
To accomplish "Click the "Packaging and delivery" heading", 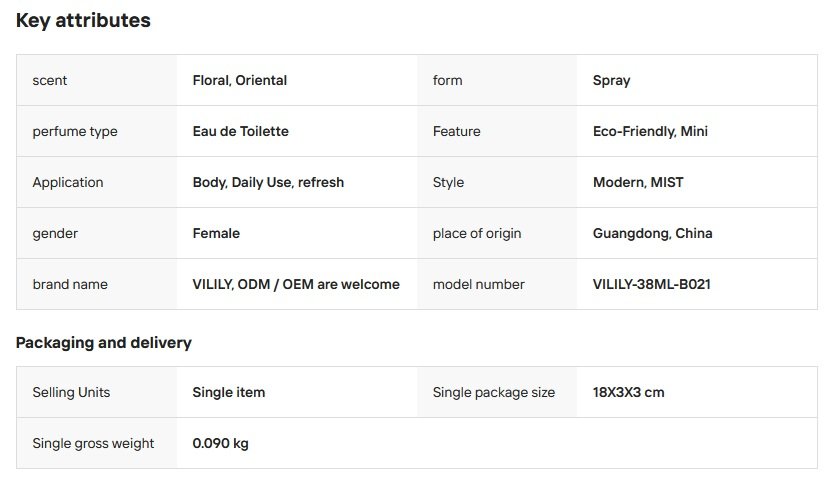I will pos(104,343).
